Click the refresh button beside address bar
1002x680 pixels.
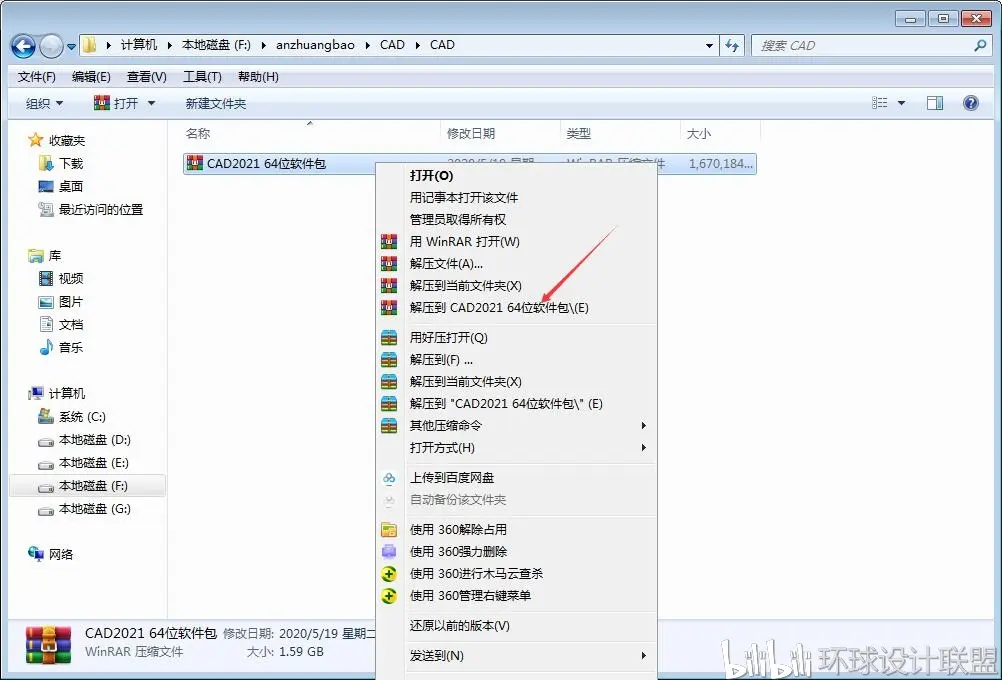(732, 45)
